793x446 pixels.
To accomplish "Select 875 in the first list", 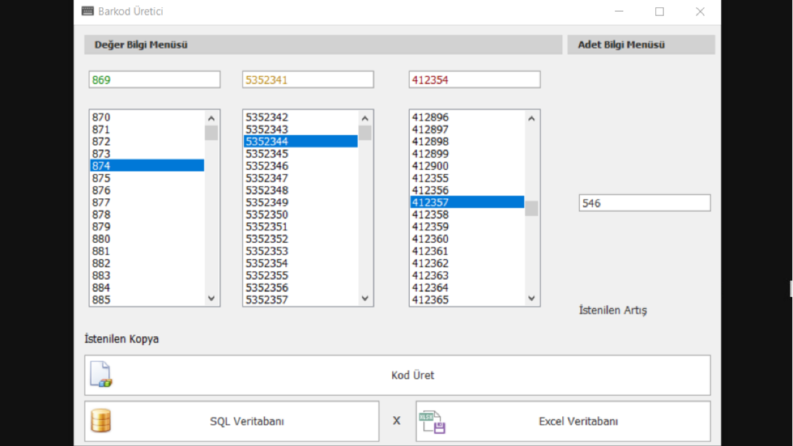I will tap(147, 178).
